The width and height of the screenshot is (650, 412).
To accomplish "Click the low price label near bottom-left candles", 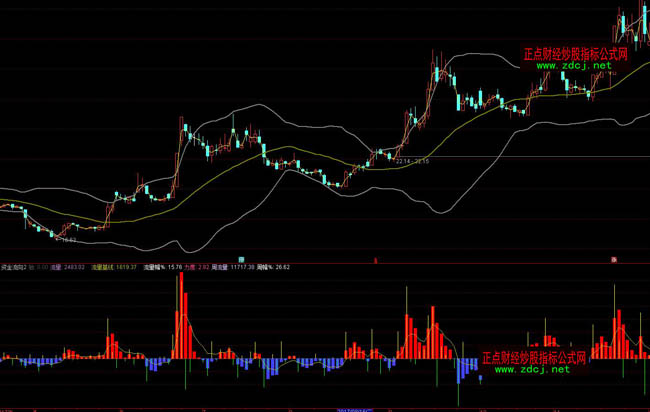I will pyautogui.click(x=66, y=240).
